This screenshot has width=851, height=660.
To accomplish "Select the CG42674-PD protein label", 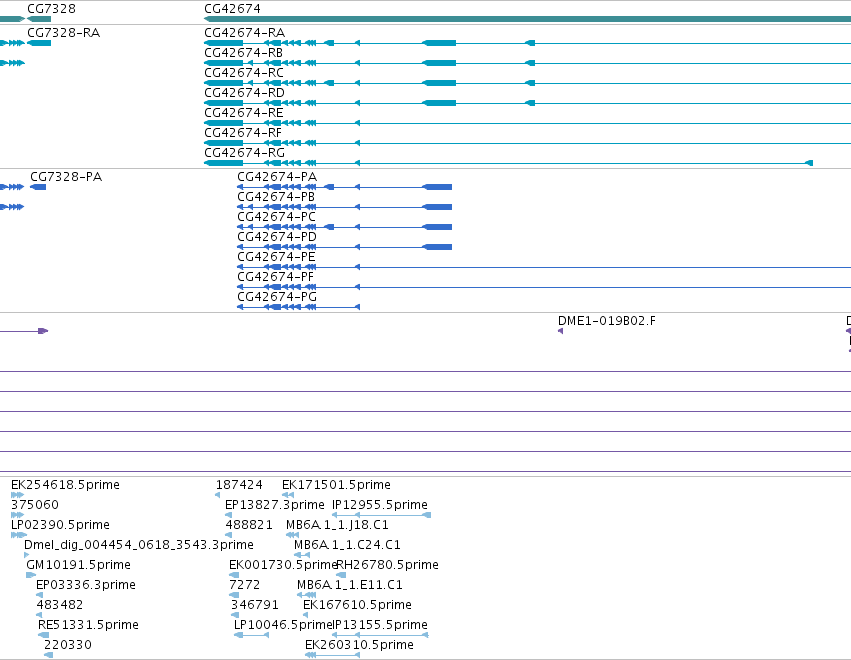I will [x=277, y=237].
